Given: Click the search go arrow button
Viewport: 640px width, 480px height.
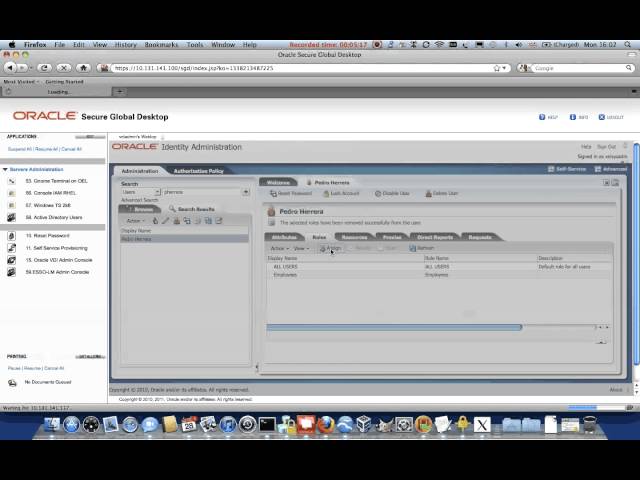Looking at the screenshot, I should (246, 192).
